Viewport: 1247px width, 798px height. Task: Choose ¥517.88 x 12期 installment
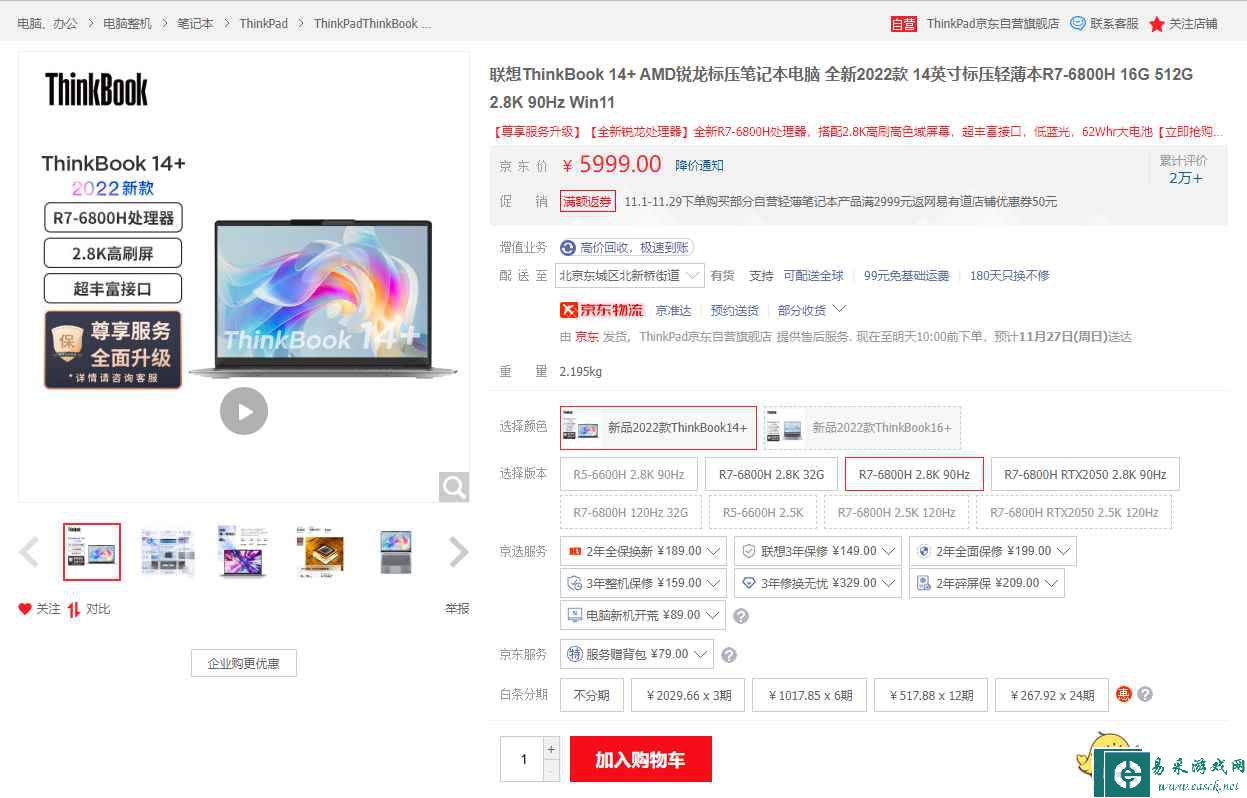pos(931,695)
